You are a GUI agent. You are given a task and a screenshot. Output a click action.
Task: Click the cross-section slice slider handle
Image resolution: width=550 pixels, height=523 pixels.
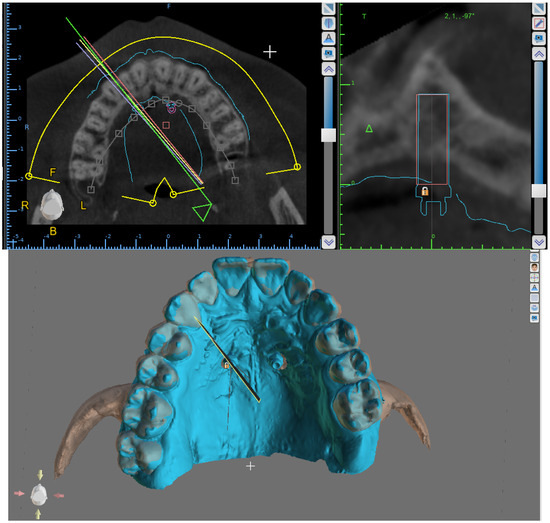tap(539, 191)
